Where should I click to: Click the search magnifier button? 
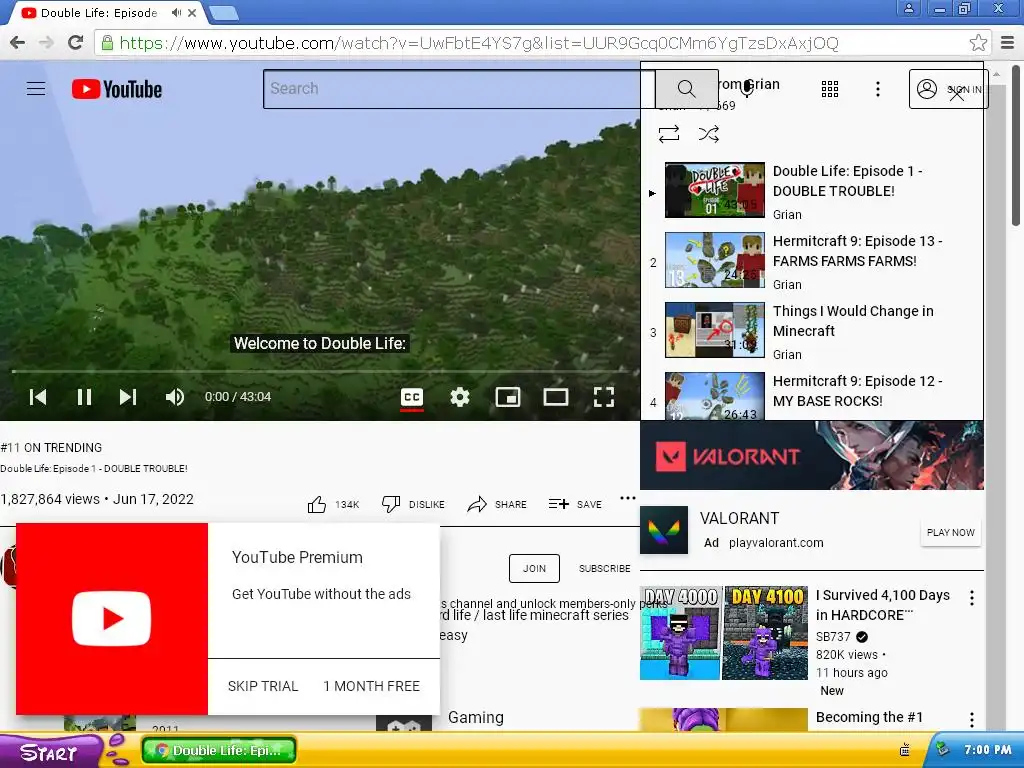(x=686, y=88)
